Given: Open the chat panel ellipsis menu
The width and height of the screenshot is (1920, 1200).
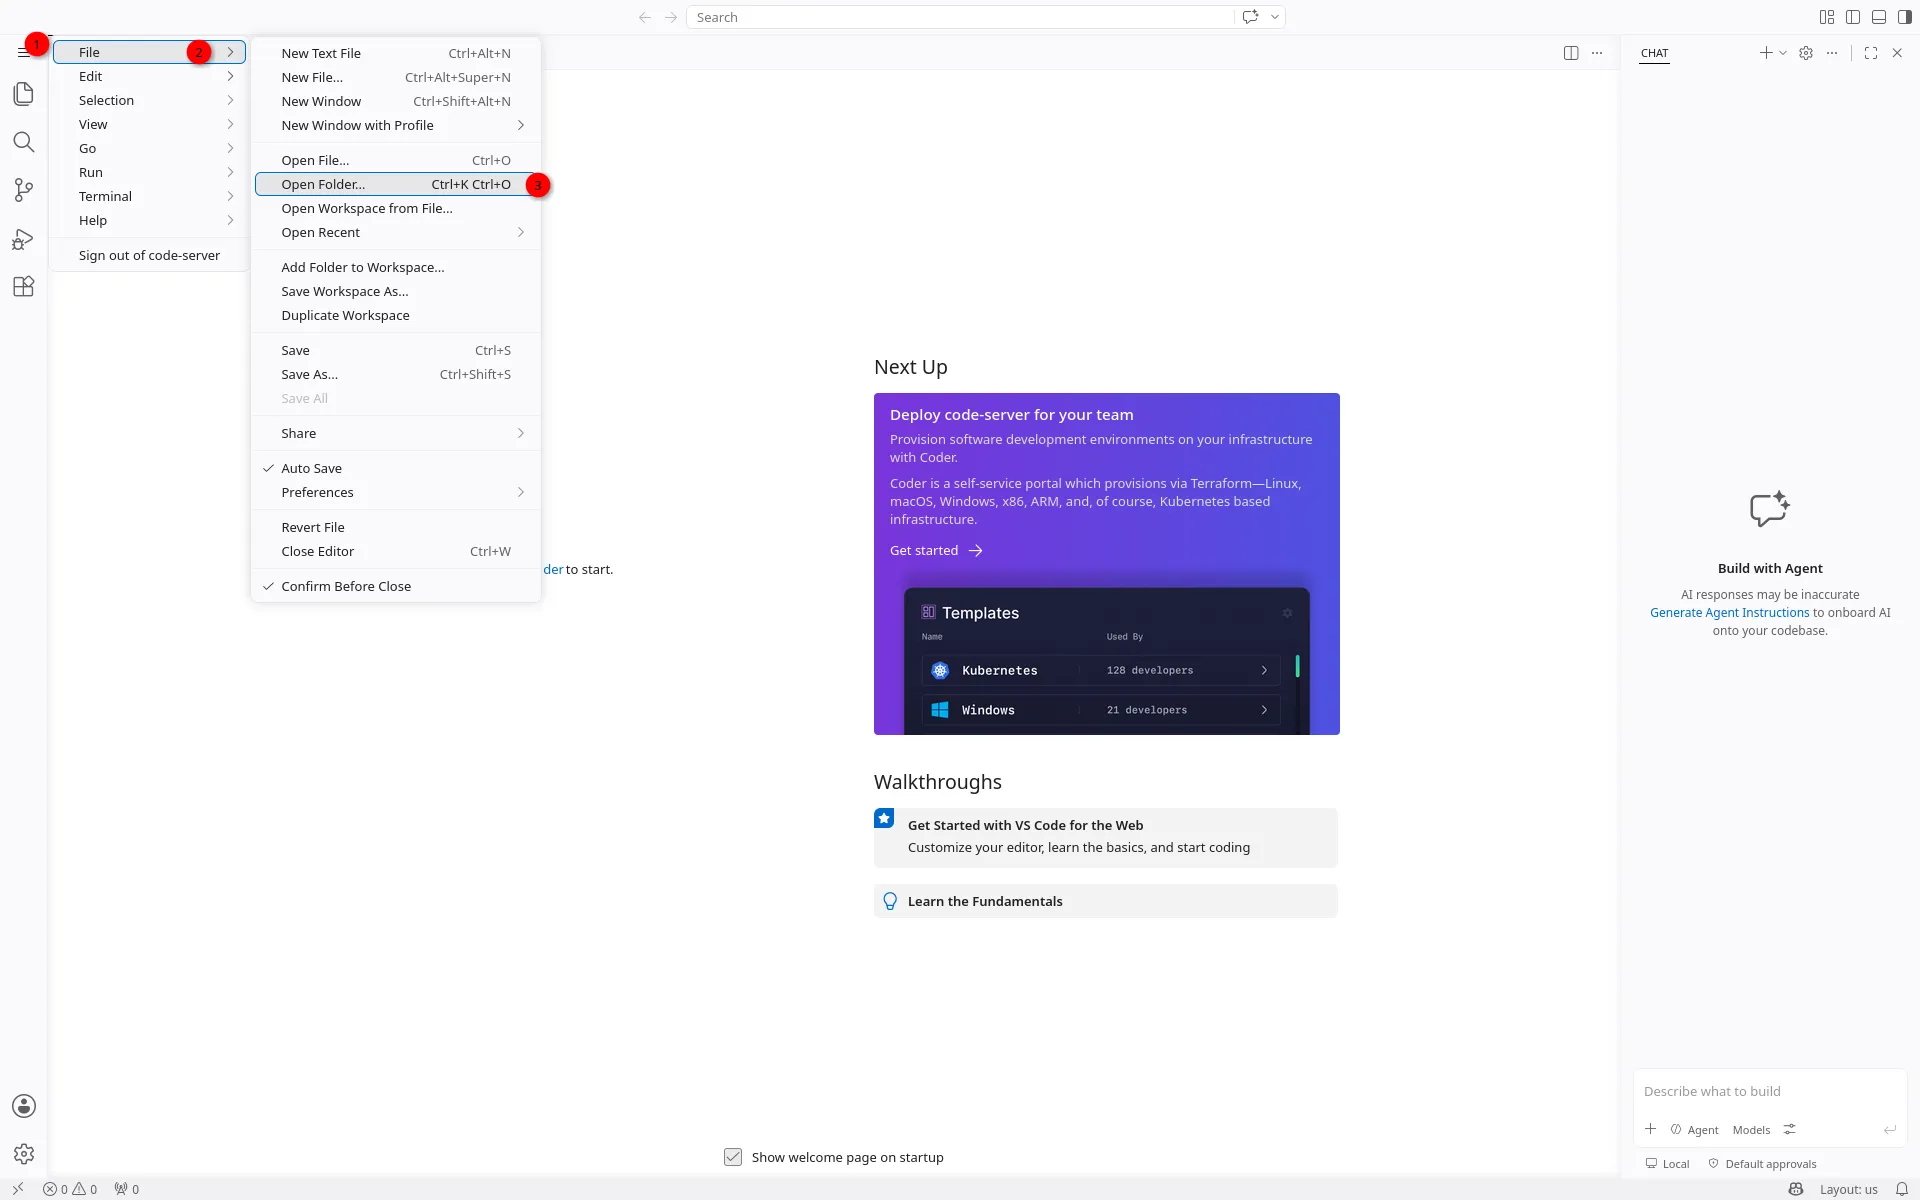Looking at the screenshot, I should [x=1832, y=53].
